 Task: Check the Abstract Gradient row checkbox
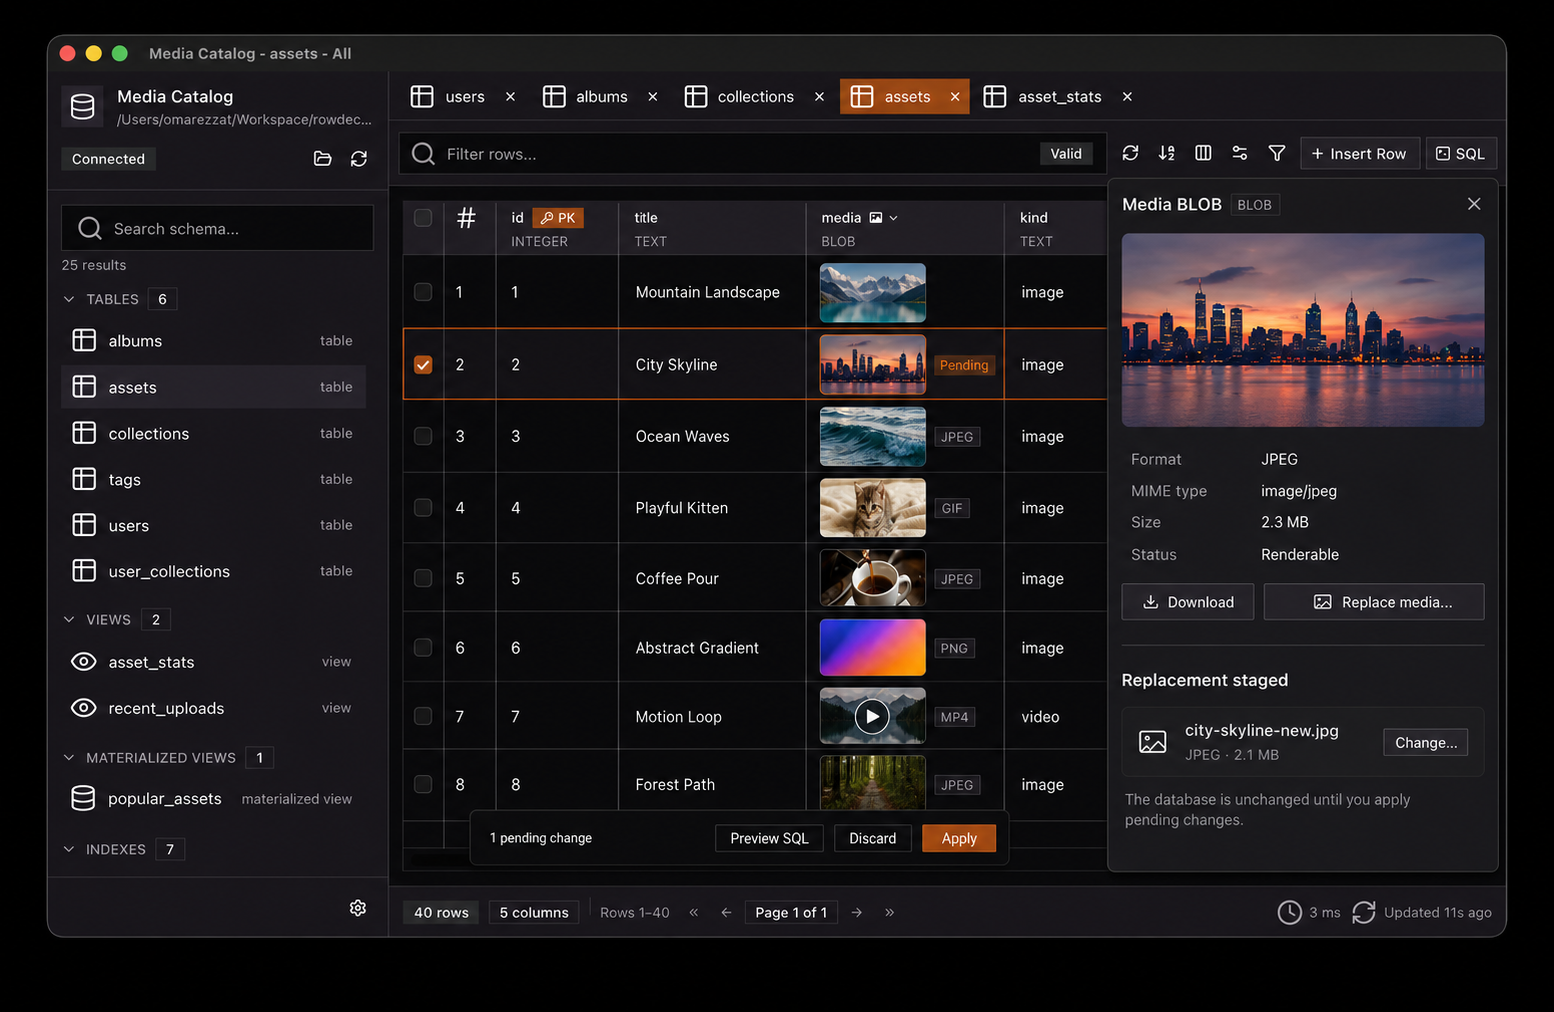click(423, 647)
